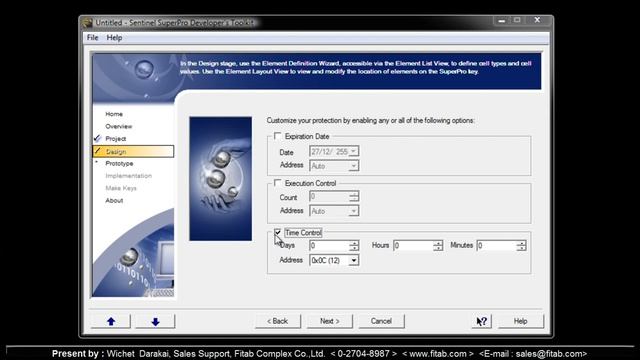Click the Time Control label

pyautogui.click(x=303, y=233)
